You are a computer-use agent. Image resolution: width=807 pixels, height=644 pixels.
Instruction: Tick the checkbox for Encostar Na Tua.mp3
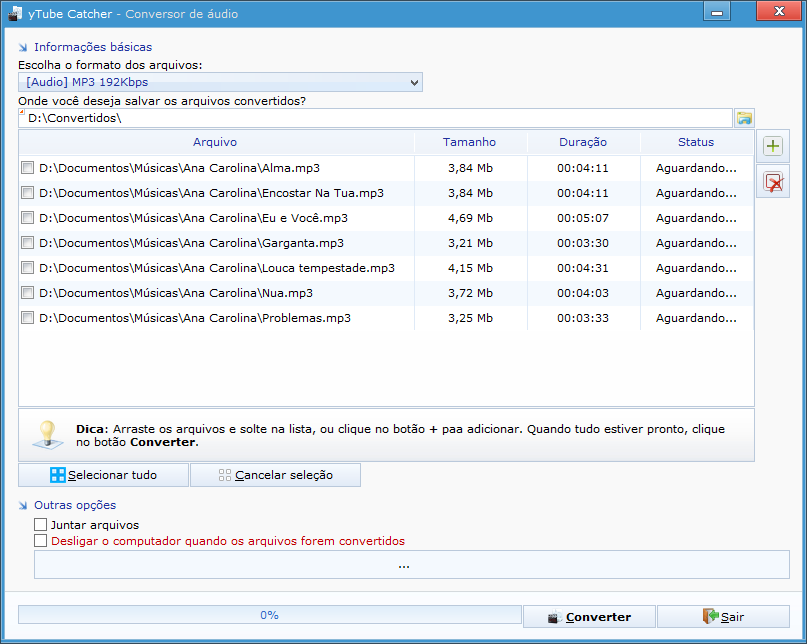coord(27,193)
